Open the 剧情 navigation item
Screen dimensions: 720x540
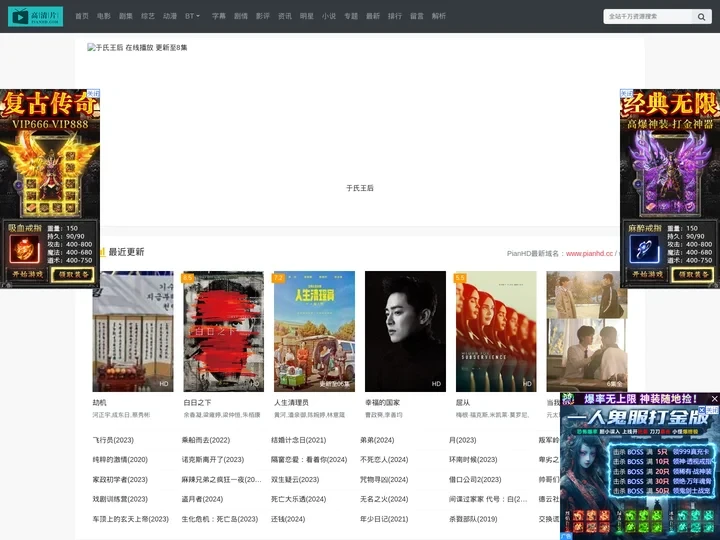pyautogui.click(x=241, y=16)
